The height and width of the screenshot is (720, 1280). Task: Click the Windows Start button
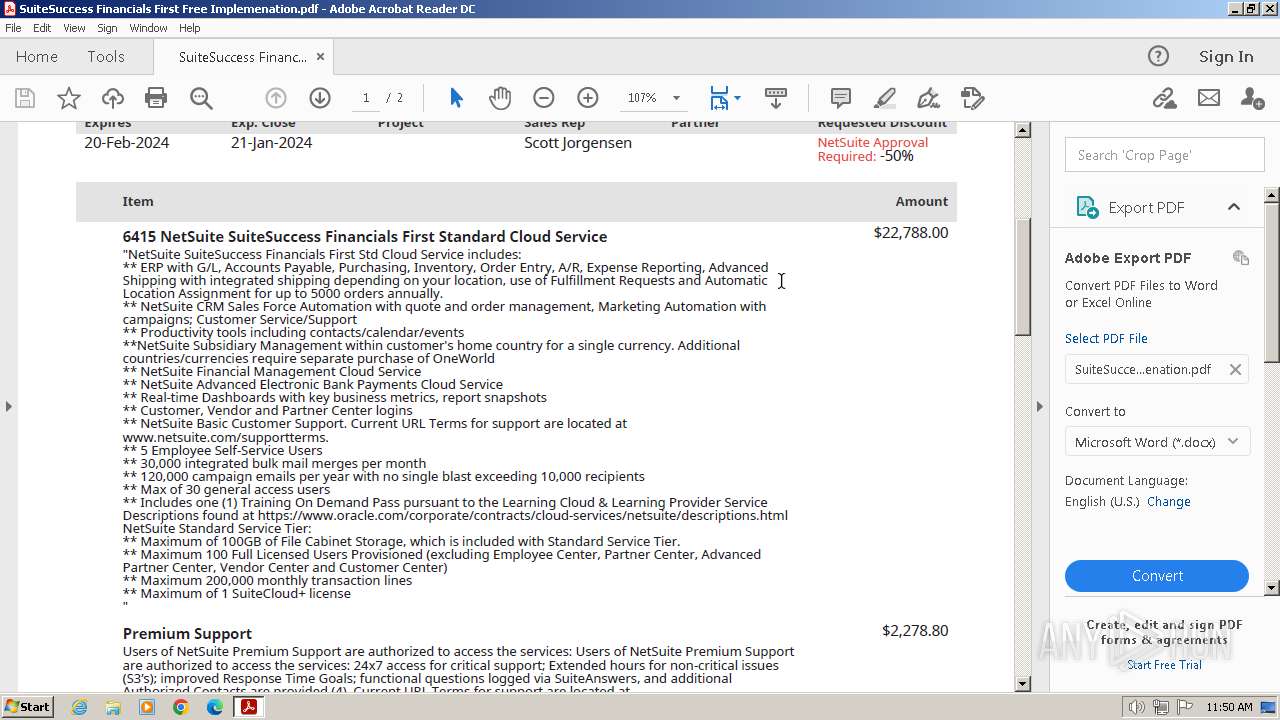click(x=28, y=707)
